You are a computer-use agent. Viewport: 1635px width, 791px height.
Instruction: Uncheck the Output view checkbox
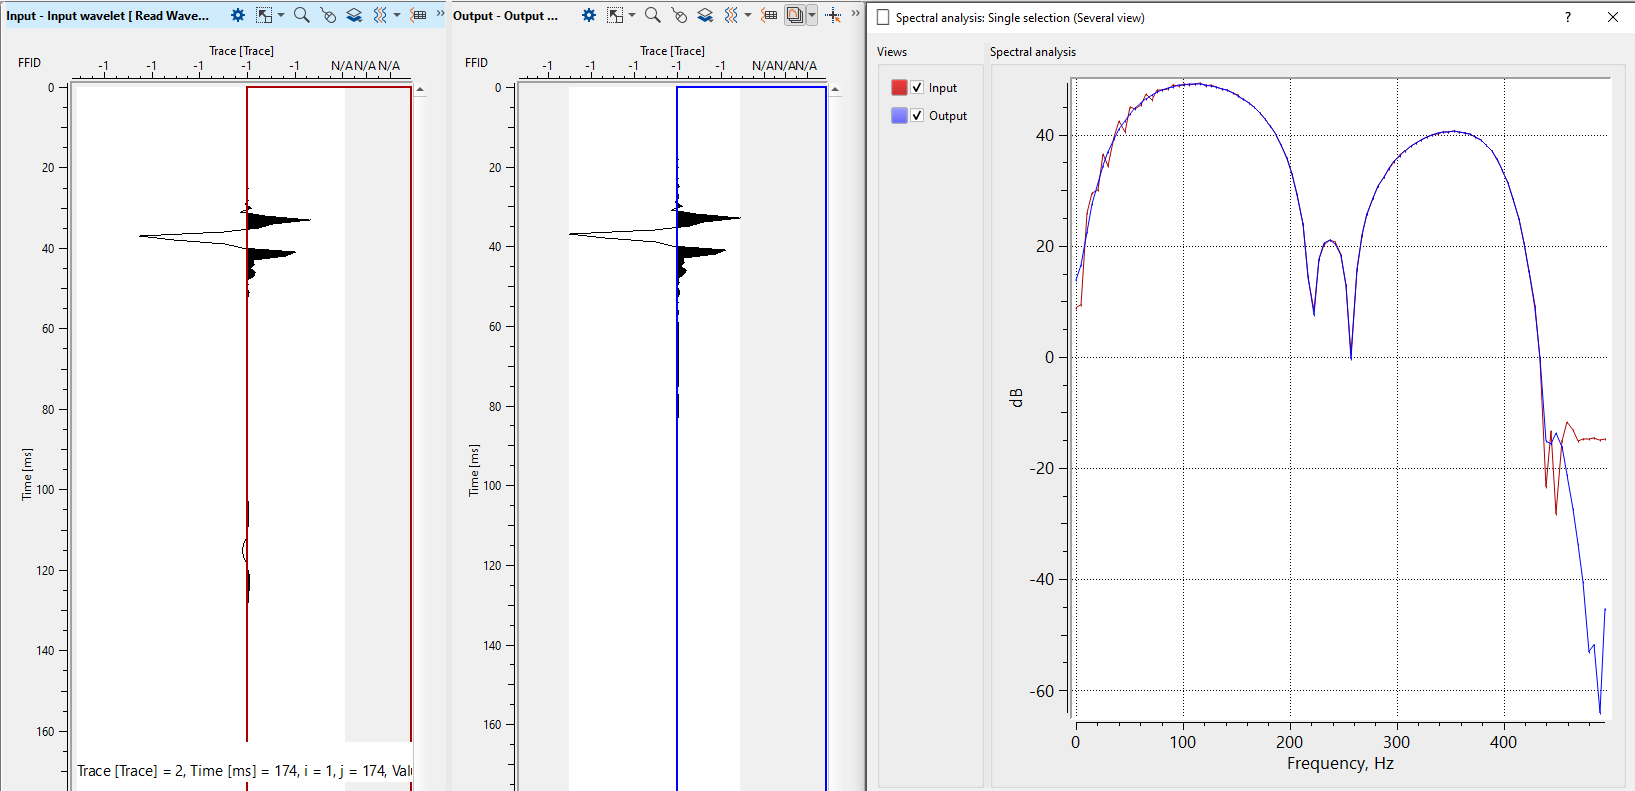tap(917, 116)
